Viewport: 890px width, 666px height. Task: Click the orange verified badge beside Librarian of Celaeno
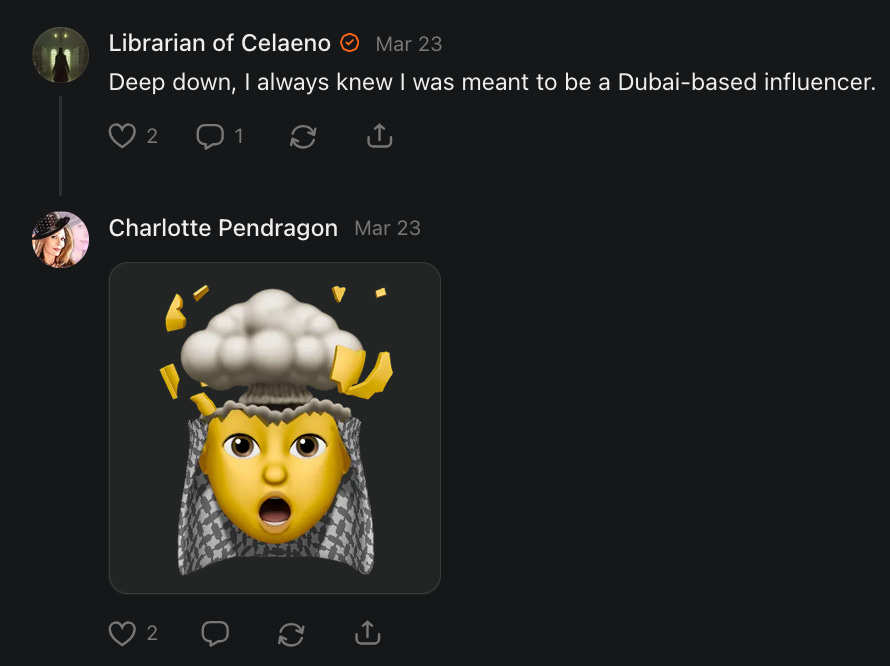coord(350,43)
